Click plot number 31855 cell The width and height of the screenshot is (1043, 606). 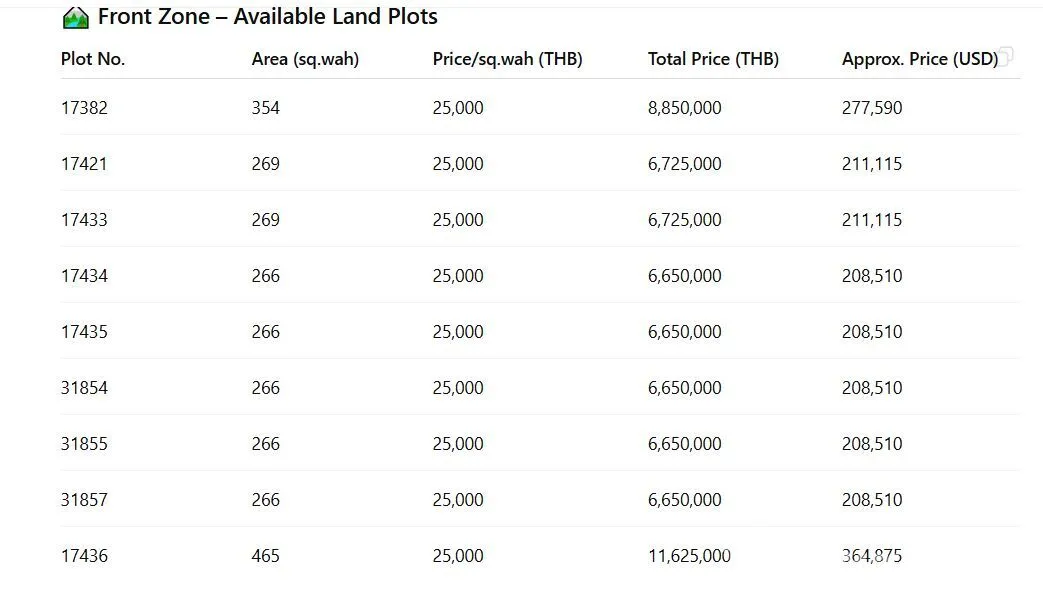pos(84,444)
